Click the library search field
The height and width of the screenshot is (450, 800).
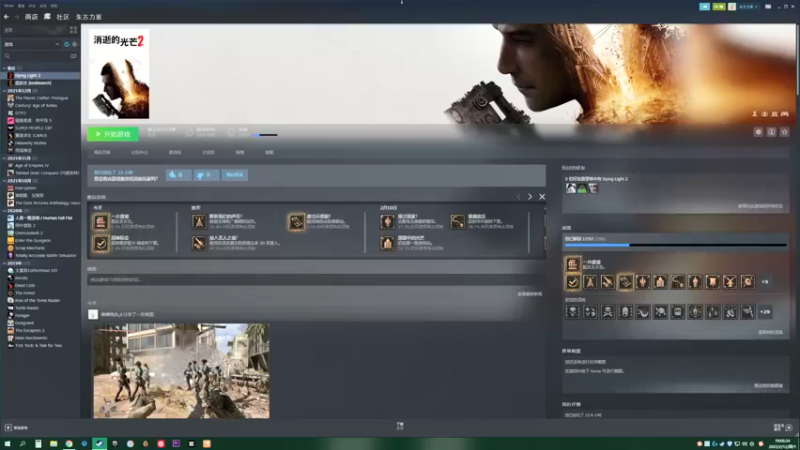point(36,56)
